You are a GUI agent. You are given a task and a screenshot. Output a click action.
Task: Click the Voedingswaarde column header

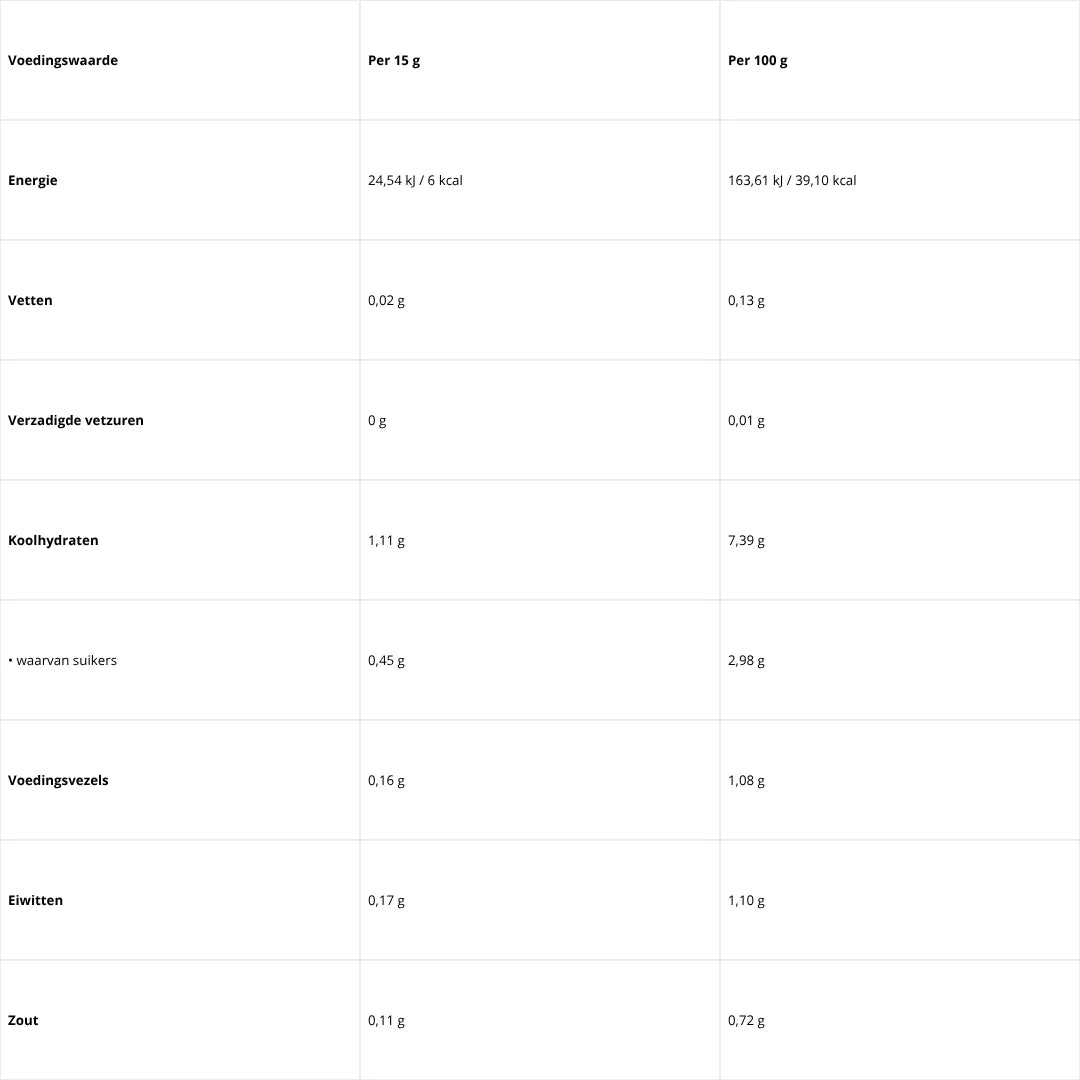point(63,60)
